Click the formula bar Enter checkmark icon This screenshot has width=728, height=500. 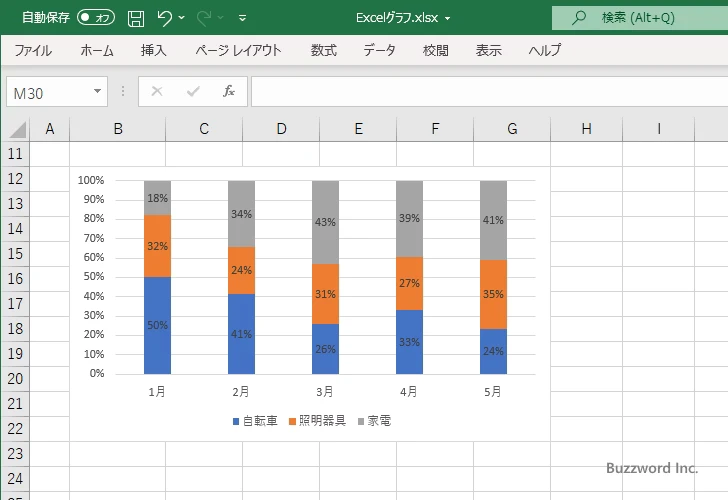[x=193, y=91]
